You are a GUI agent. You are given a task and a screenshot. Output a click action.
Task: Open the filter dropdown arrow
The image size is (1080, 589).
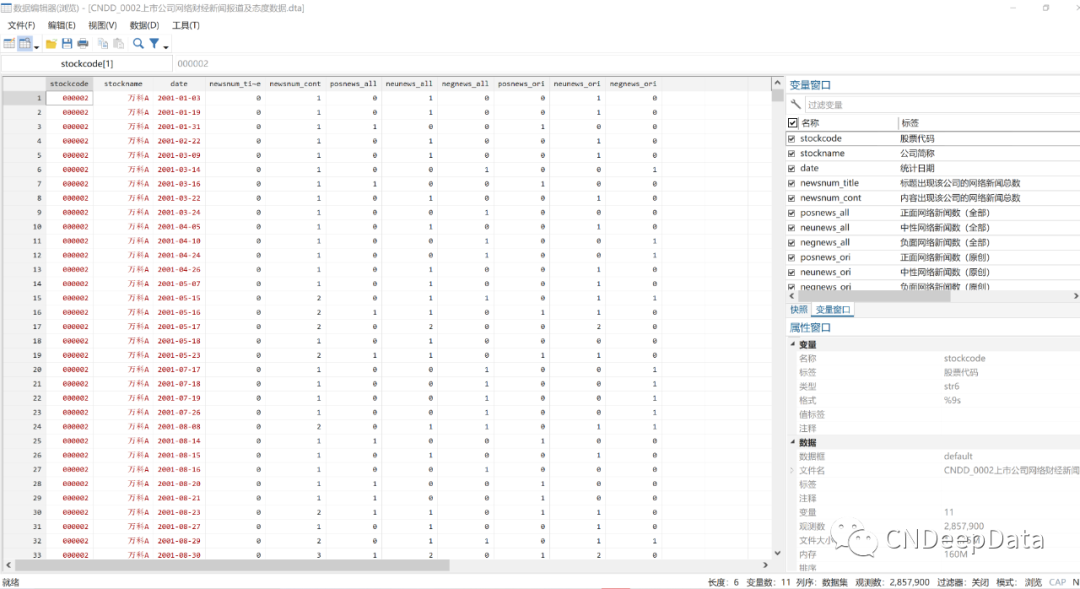tap(166, 46)
